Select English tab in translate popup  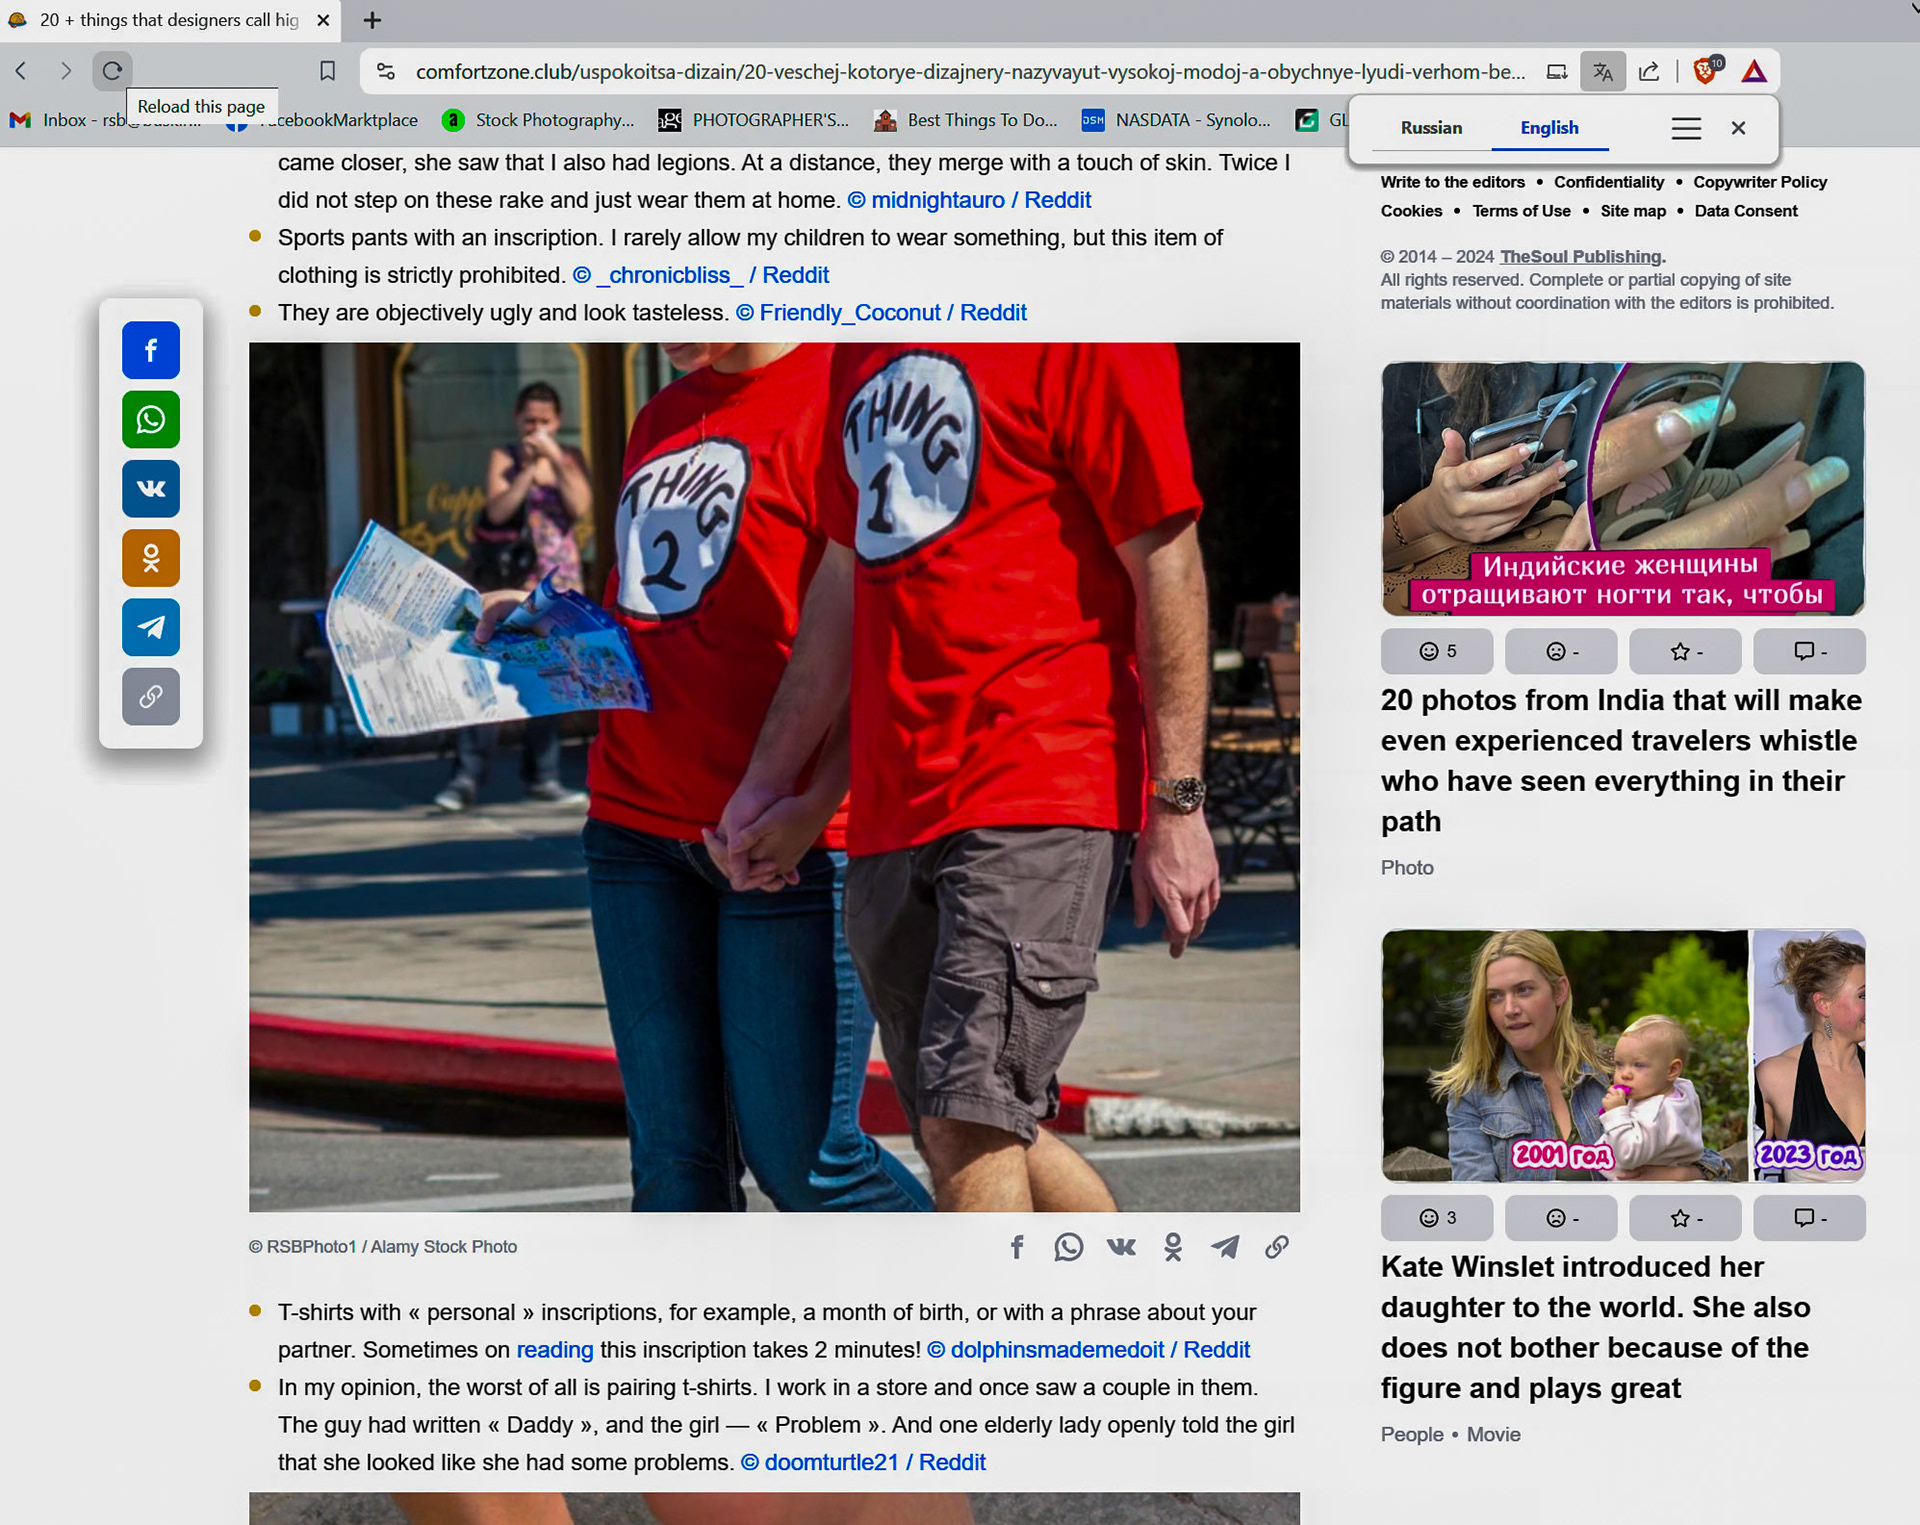[x=1549, y=128]
